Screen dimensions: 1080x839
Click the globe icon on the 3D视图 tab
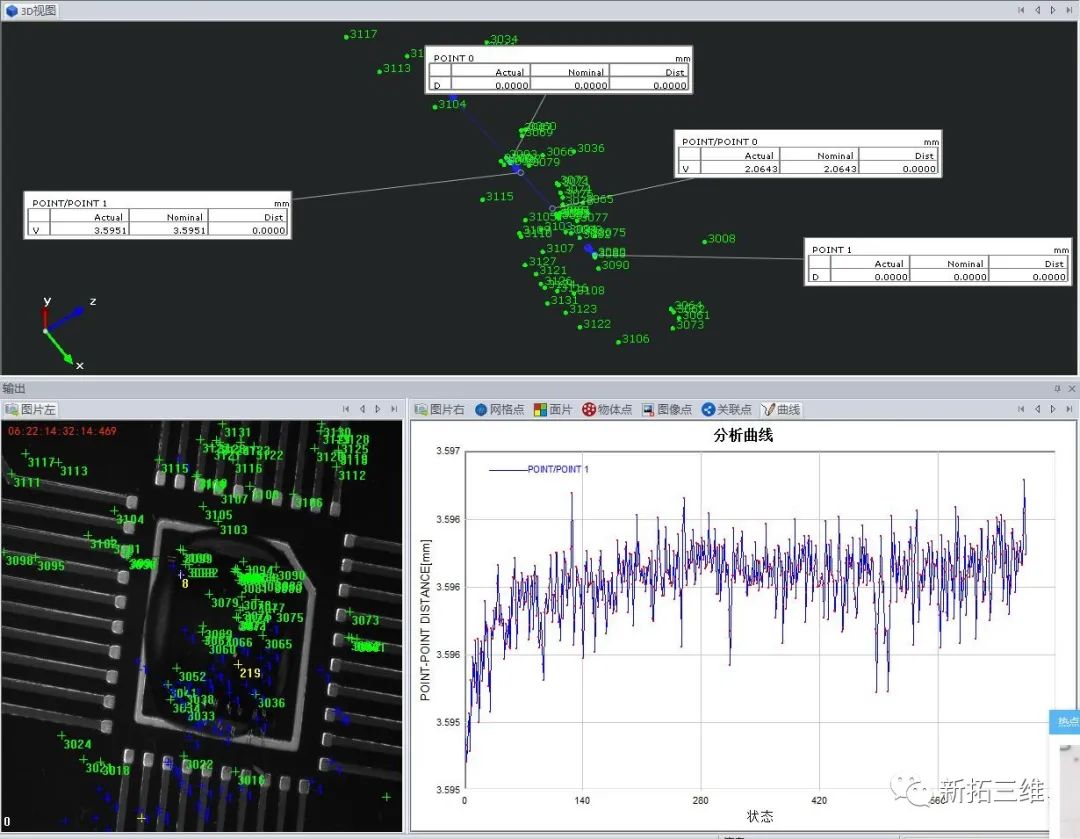[x=13, y=10]
